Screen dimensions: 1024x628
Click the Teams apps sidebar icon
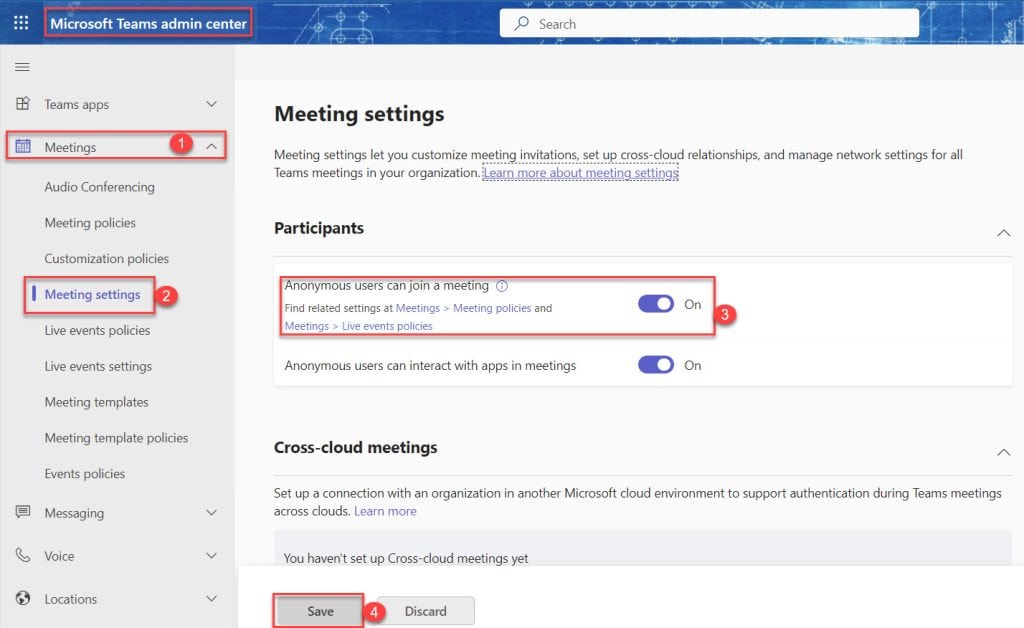(23, 104)
